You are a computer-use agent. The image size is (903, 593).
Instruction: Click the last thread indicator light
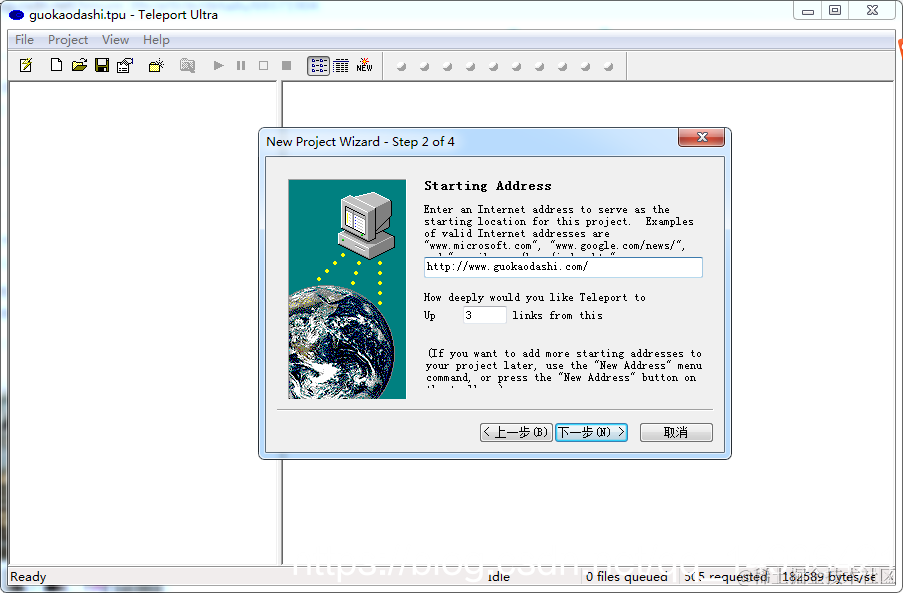point(608,67)
